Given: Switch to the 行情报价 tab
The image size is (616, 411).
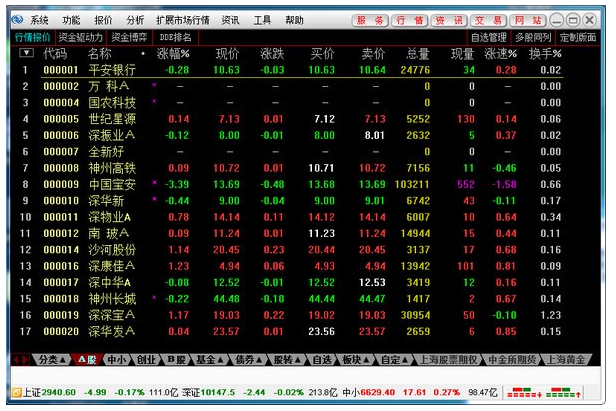Looking at the screenshot, I should coord(33,37).
